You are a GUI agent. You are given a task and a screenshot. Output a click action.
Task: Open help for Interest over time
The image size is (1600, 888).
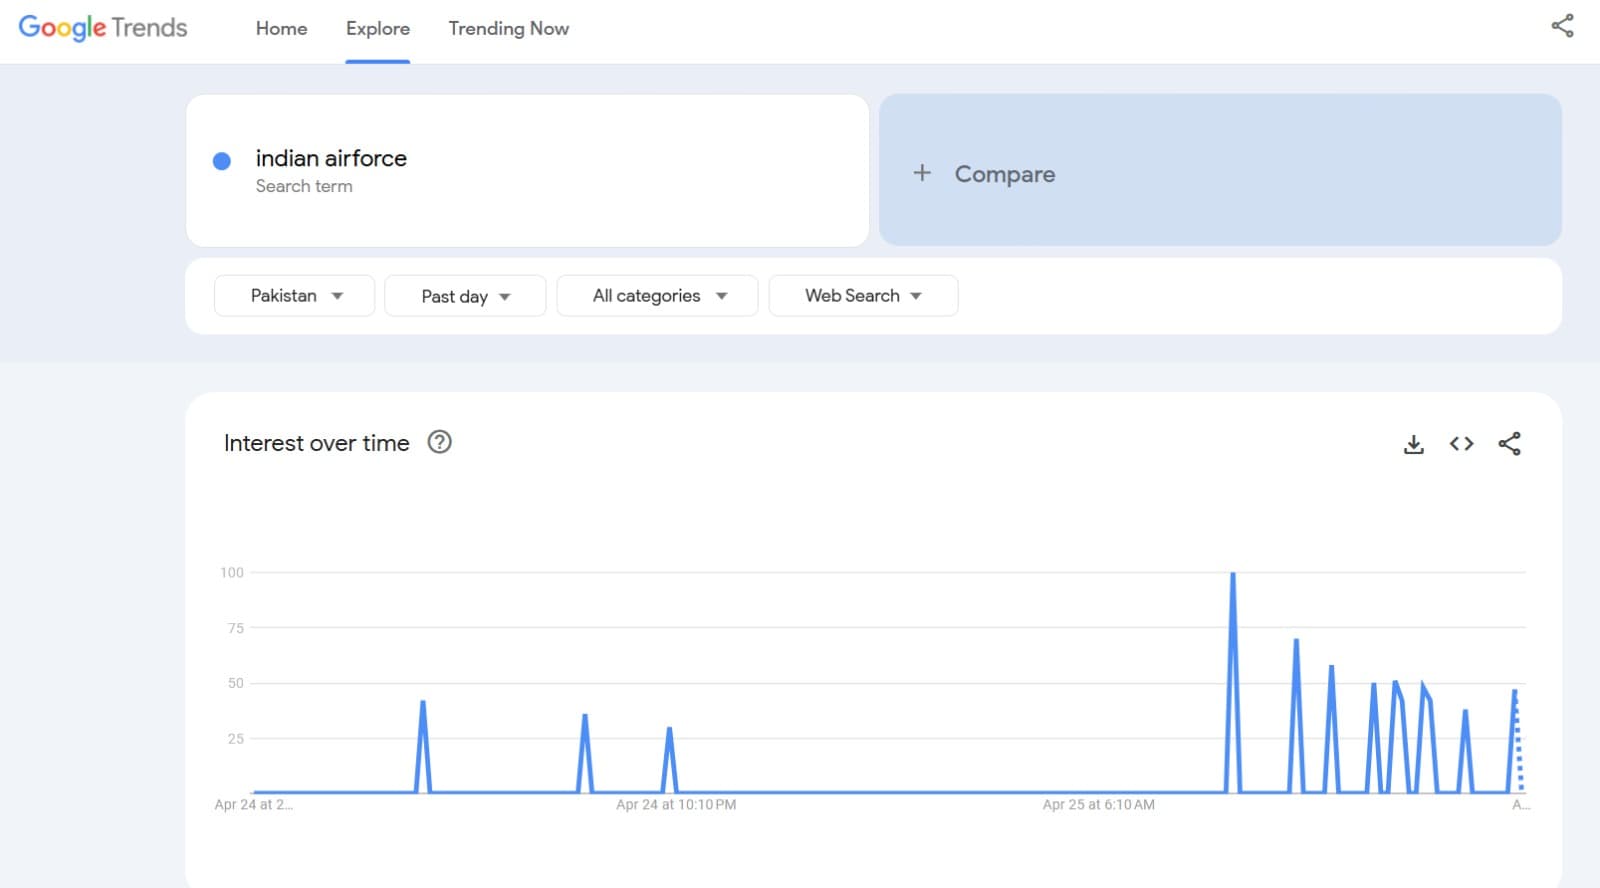[x=439, y=442]
